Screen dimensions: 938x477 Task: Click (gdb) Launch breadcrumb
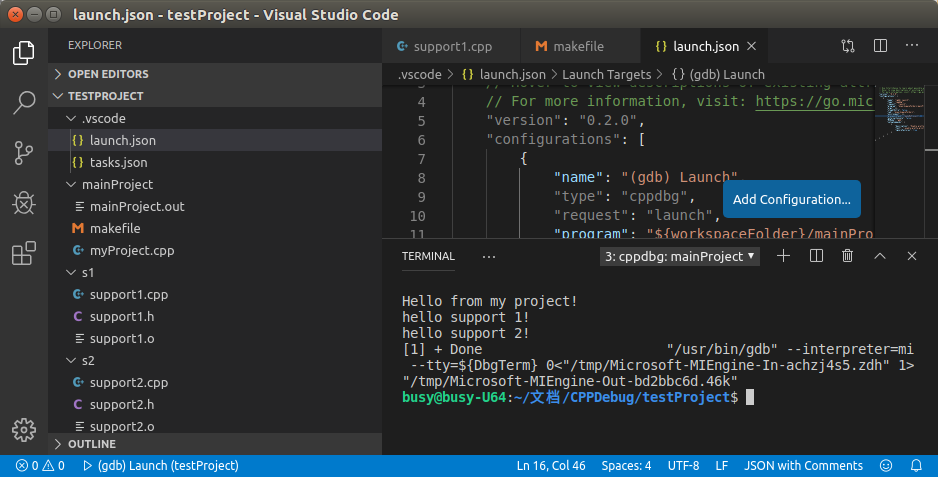point(718,75)
